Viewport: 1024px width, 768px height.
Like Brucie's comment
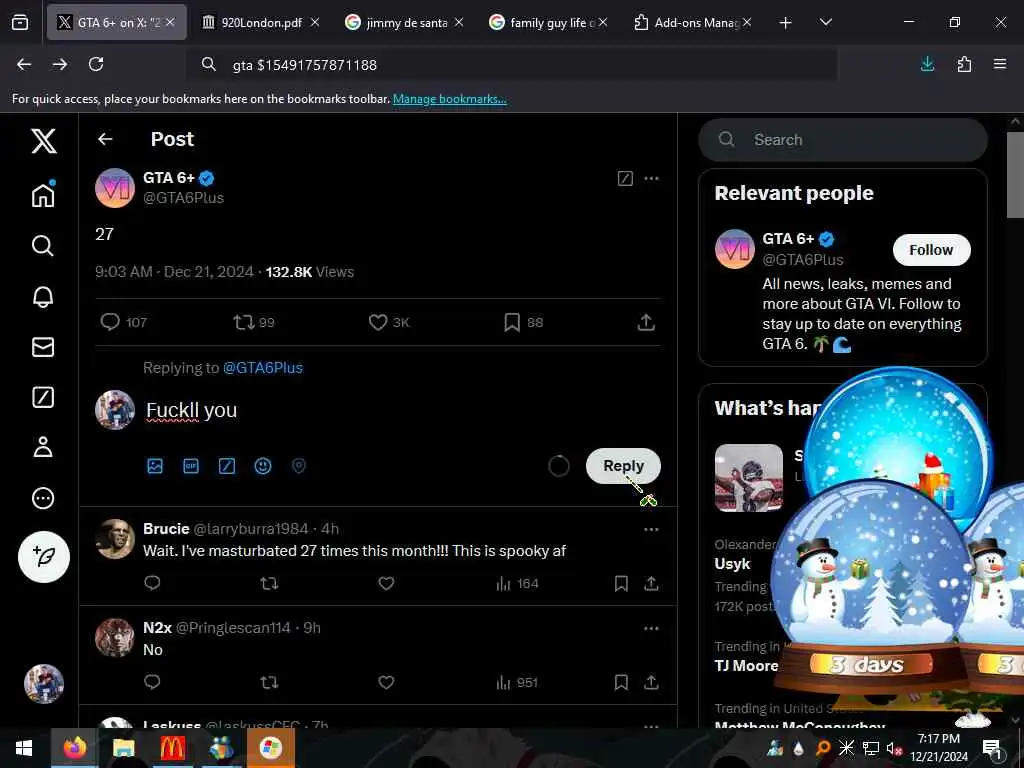pos(386,583)
